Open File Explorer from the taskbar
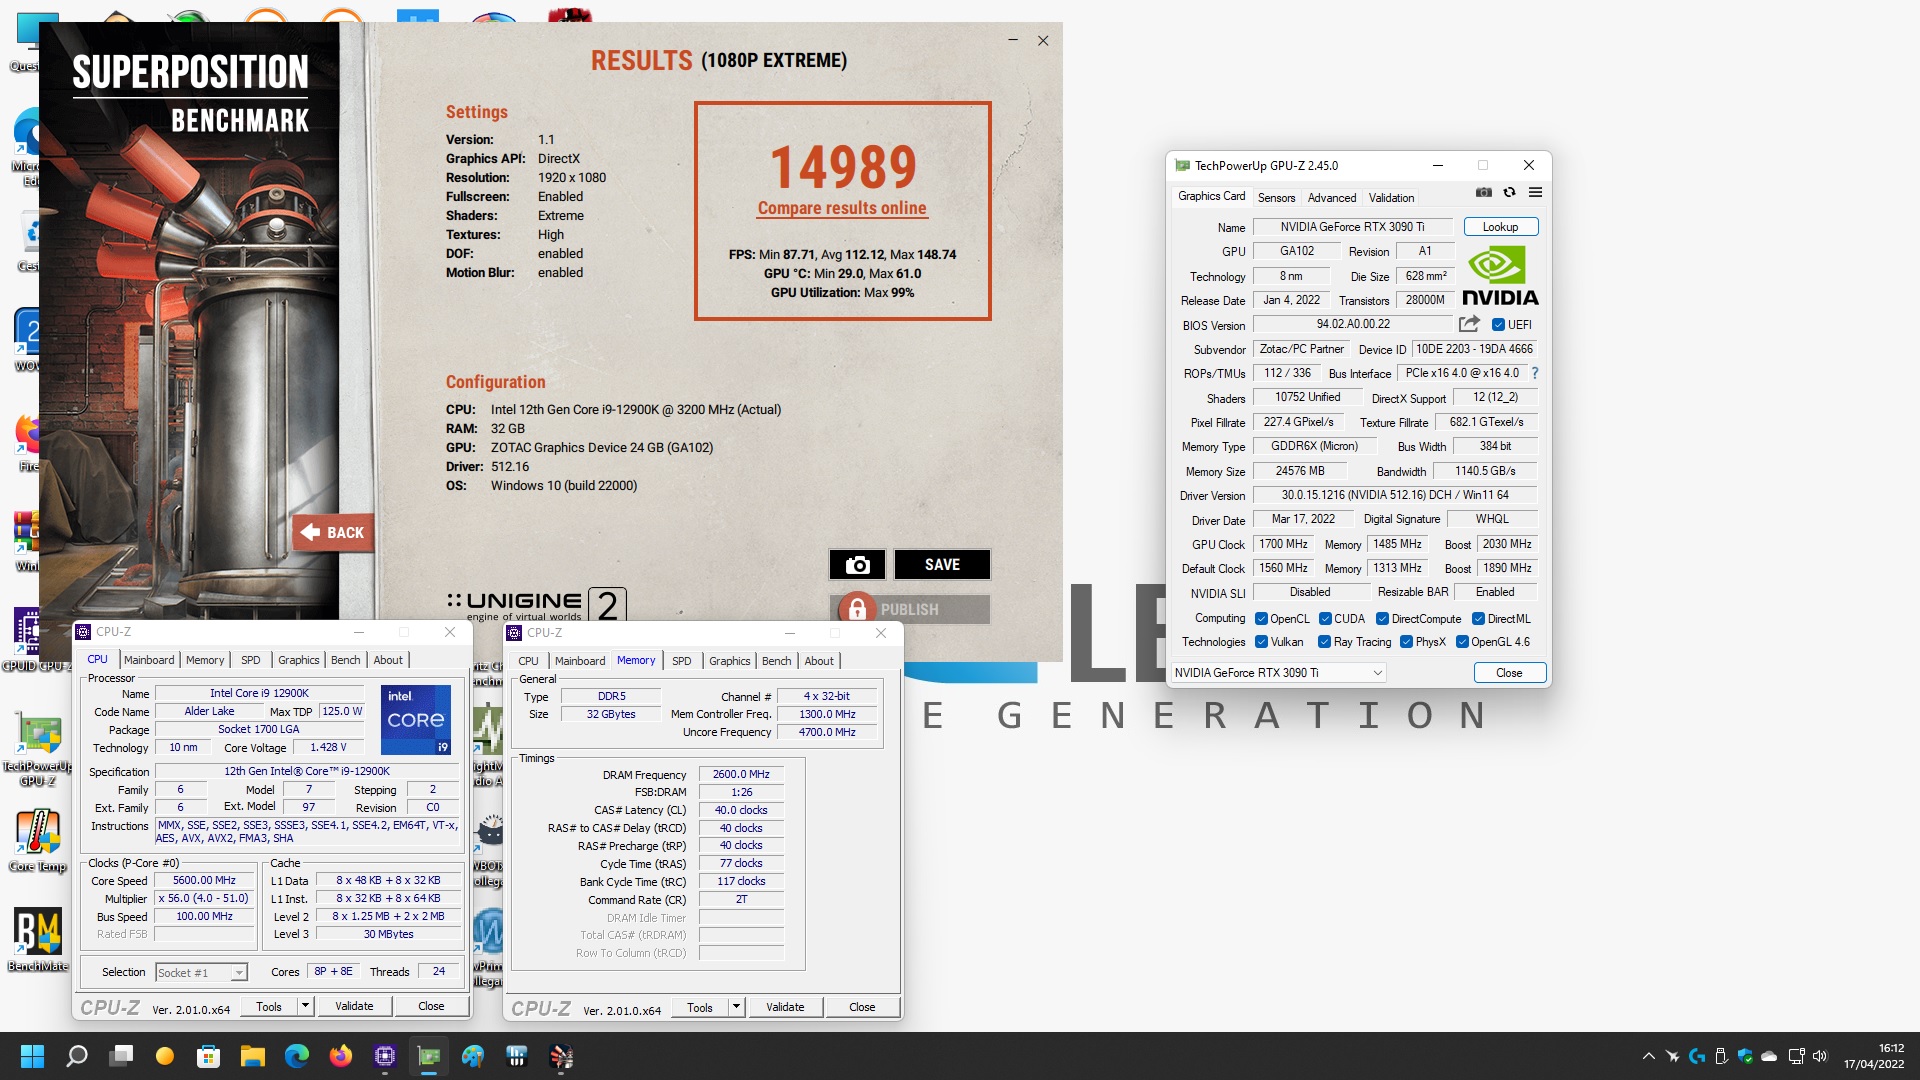The width and height of the screenshot is (1920, 1080). tap(253, 1056)
